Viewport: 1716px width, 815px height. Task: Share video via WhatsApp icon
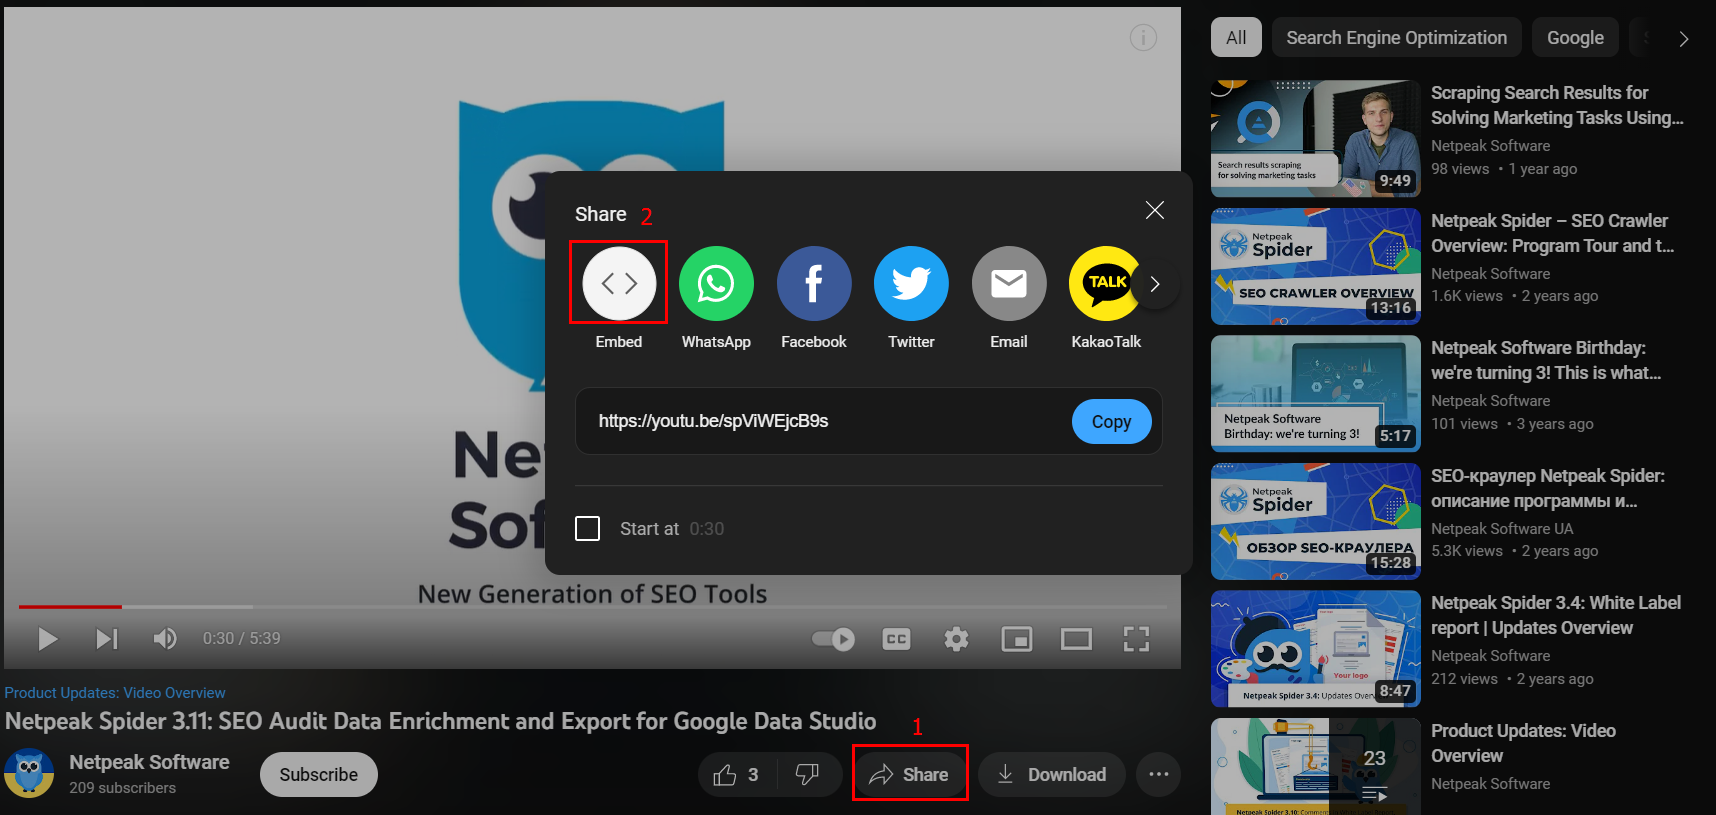[x=716, y=284]
